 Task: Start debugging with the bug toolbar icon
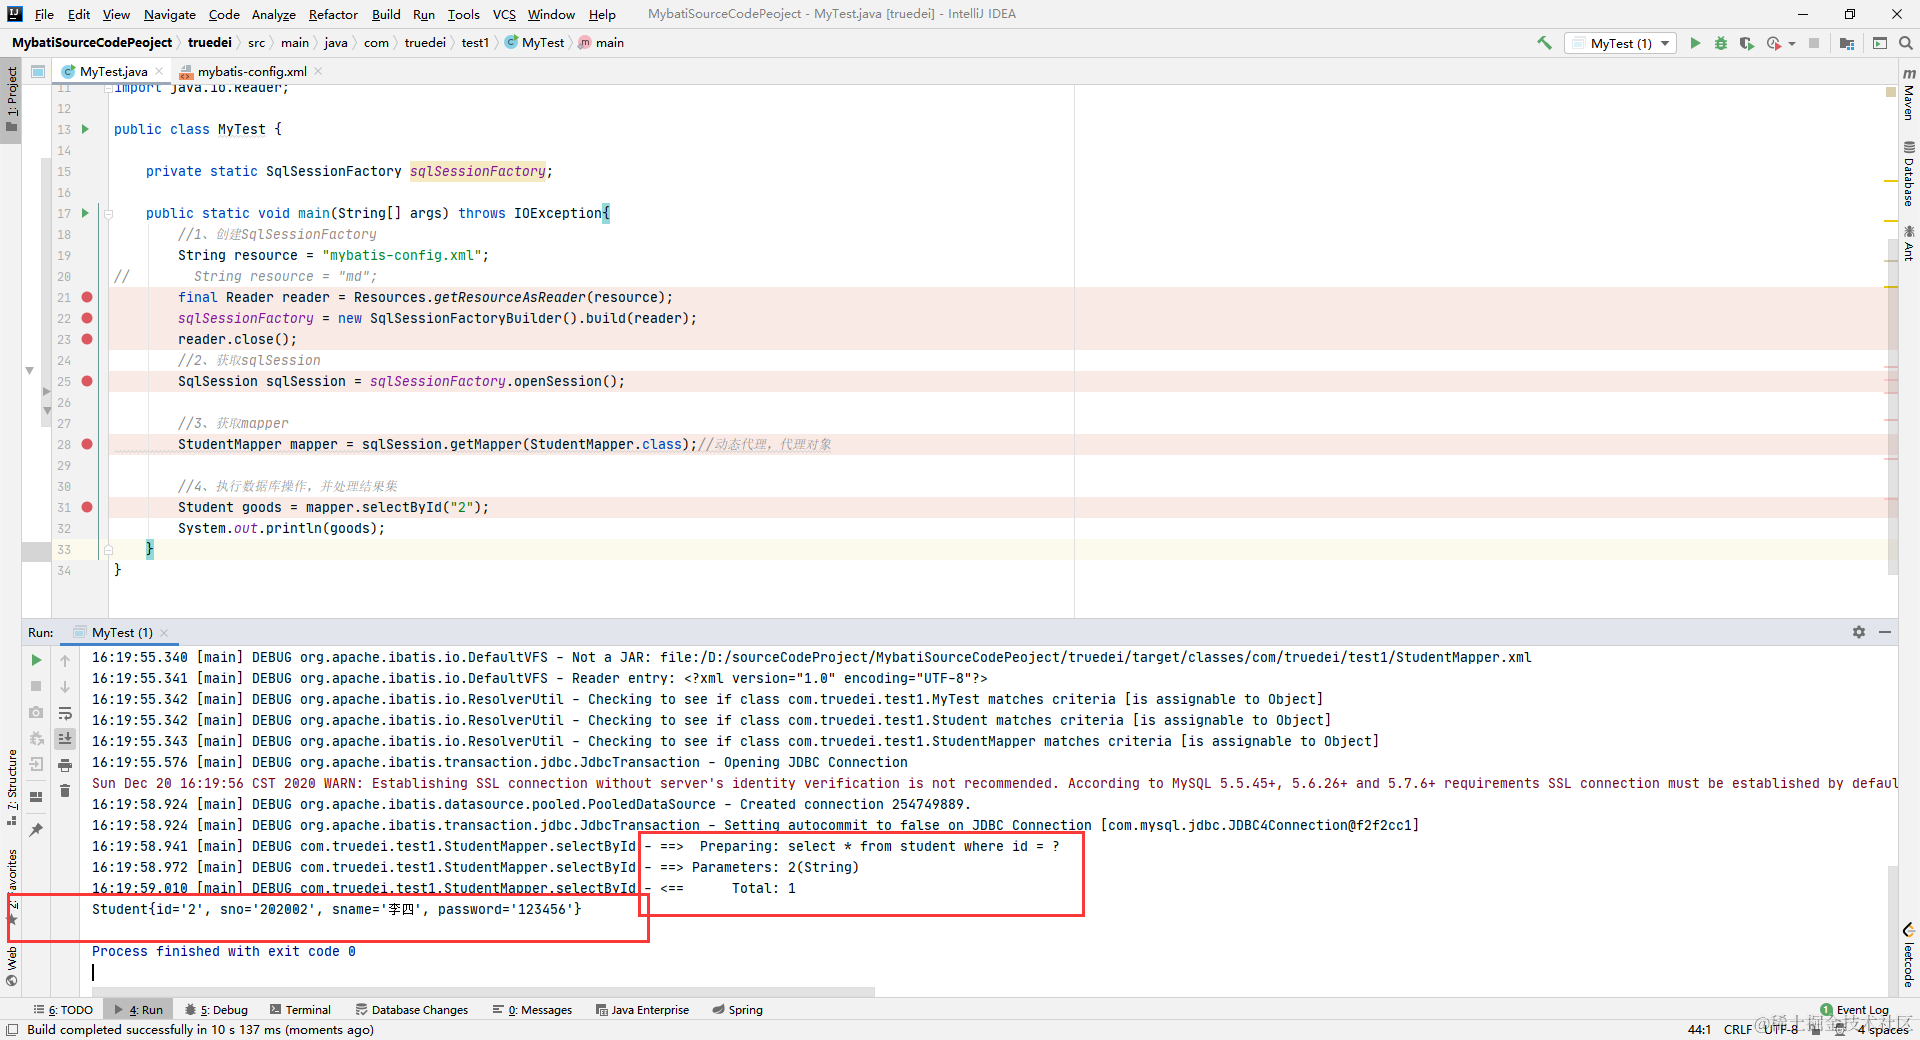(1721, 43)
